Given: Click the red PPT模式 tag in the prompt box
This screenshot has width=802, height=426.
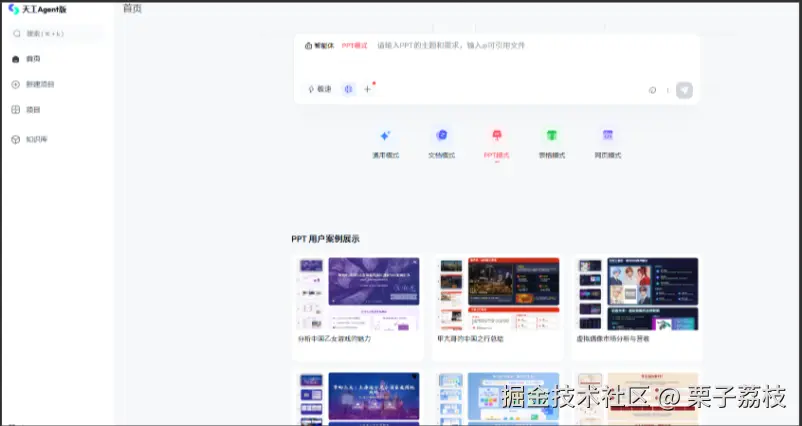Looking at the screenshot, I should click(x=355, y=46).
